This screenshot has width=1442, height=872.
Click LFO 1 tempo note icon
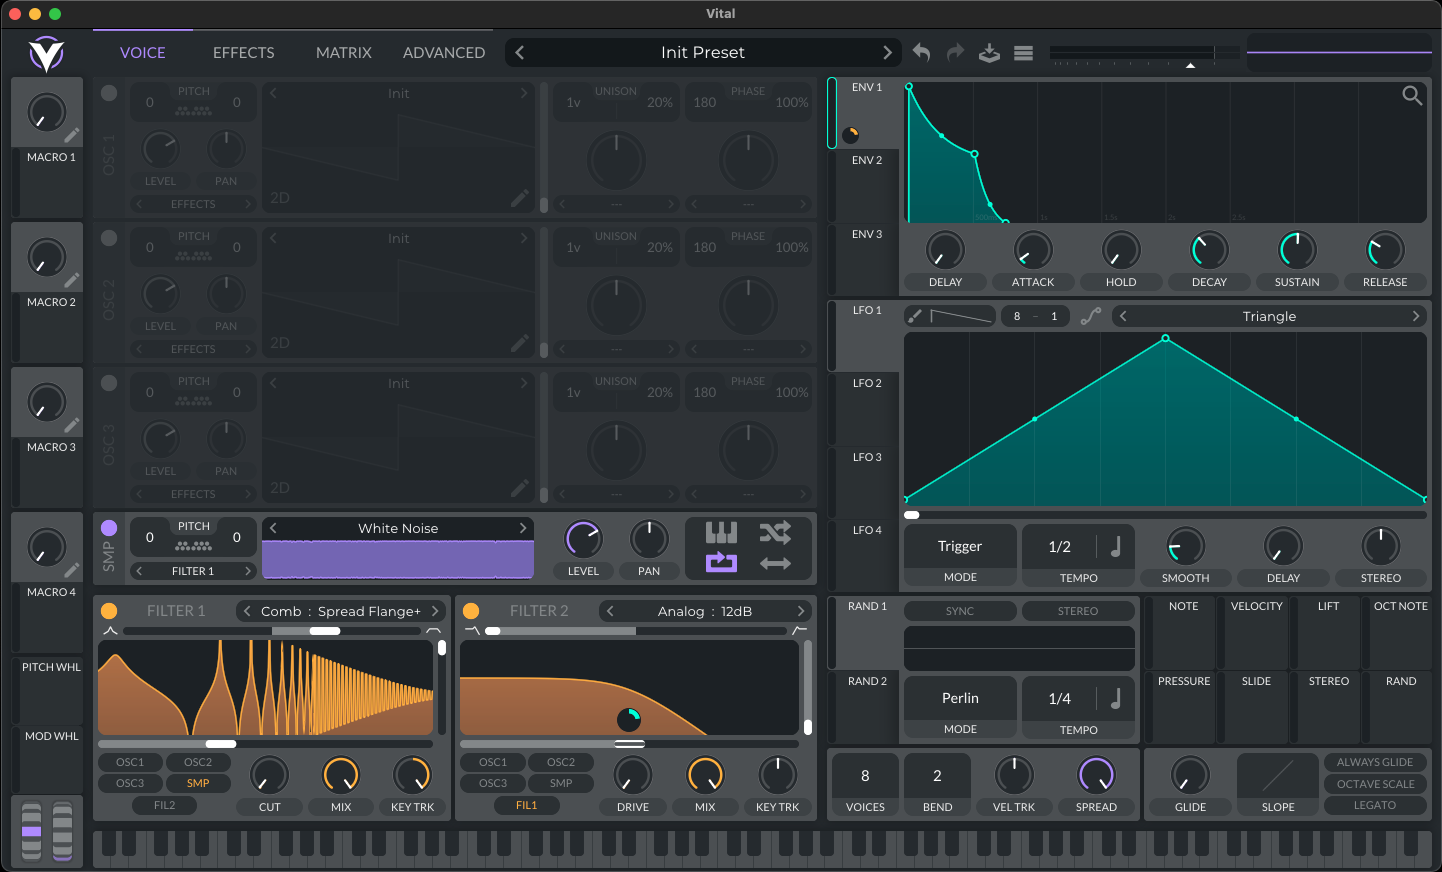(x=1116, y=546)
